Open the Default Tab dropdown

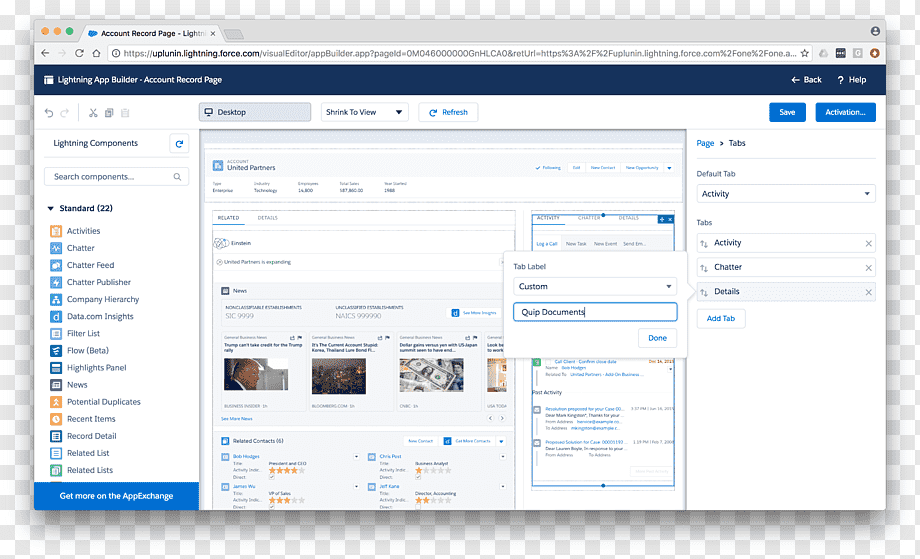[786, 194]
